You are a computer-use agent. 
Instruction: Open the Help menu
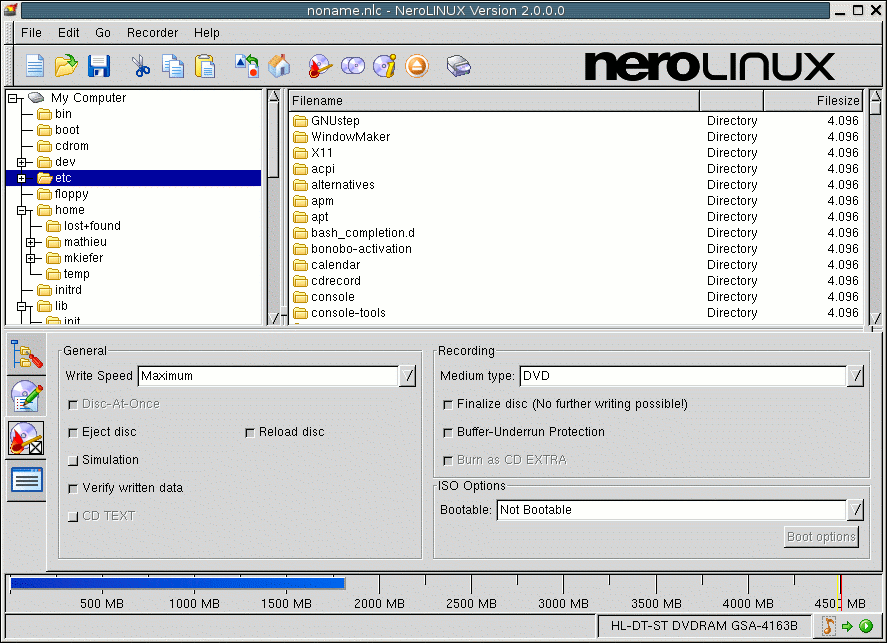pos(206,33)
